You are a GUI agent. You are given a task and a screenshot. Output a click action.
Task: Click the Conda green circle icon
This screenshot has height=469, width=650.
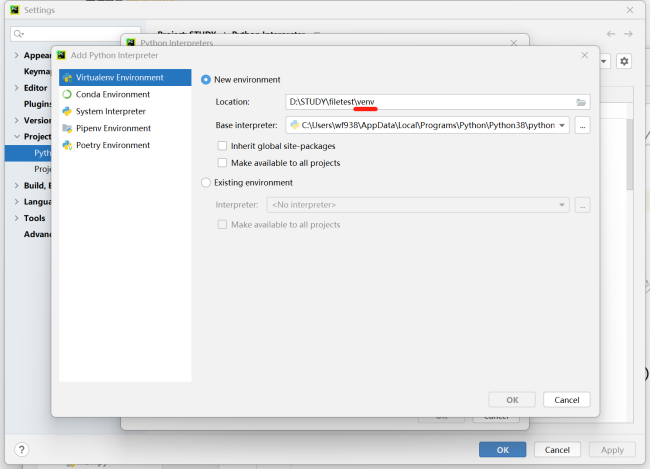tap(67, 95)
